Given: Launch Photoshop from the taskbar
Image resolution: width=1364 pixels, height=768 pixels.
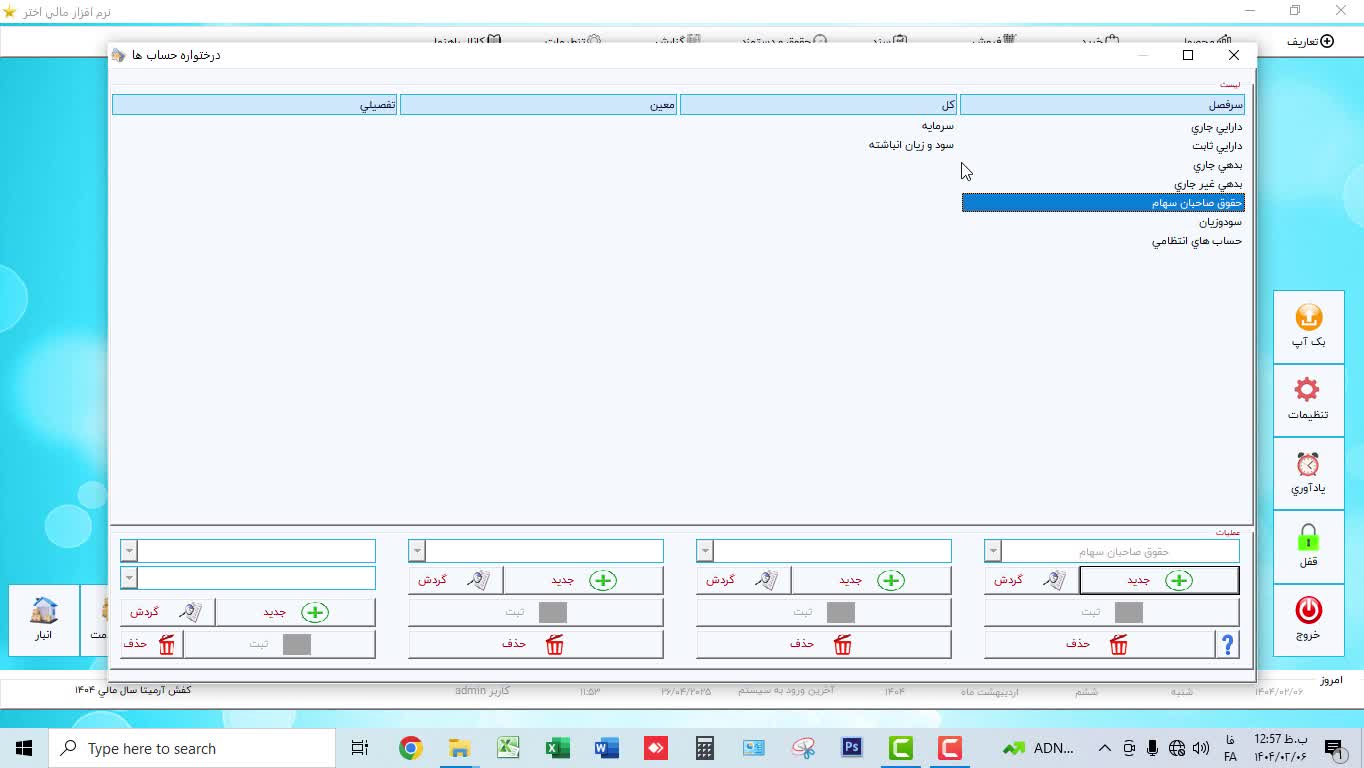Looking at the screenshot, I should [852, 748].
